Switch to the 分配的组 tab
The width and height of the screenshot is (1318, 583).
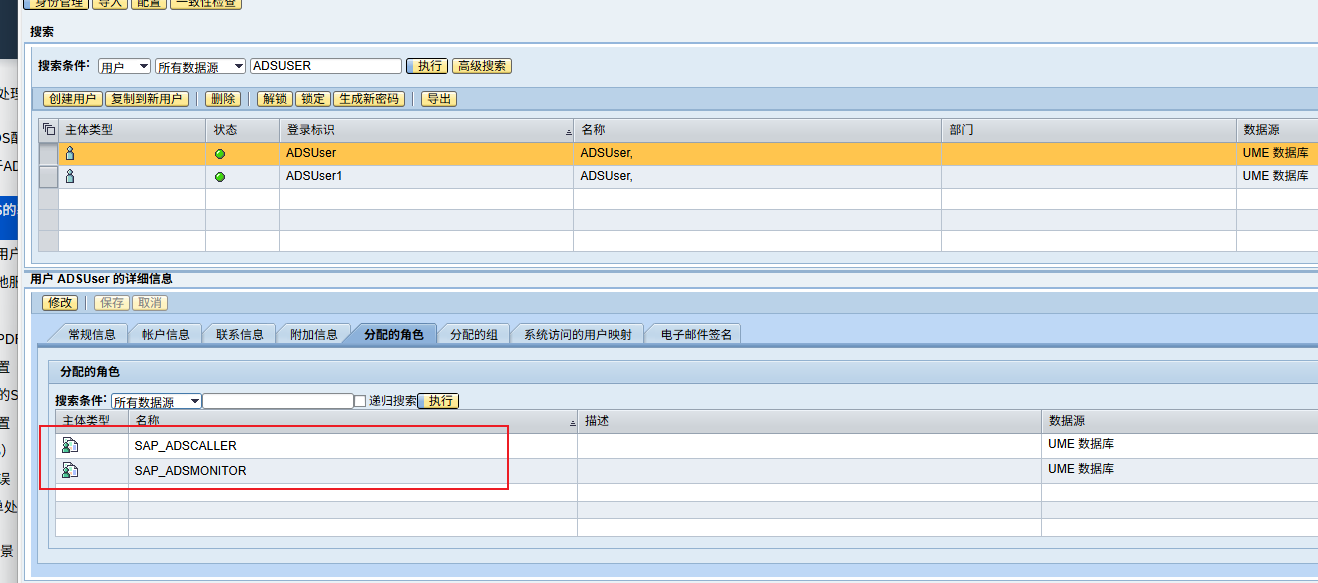point(474,334)
